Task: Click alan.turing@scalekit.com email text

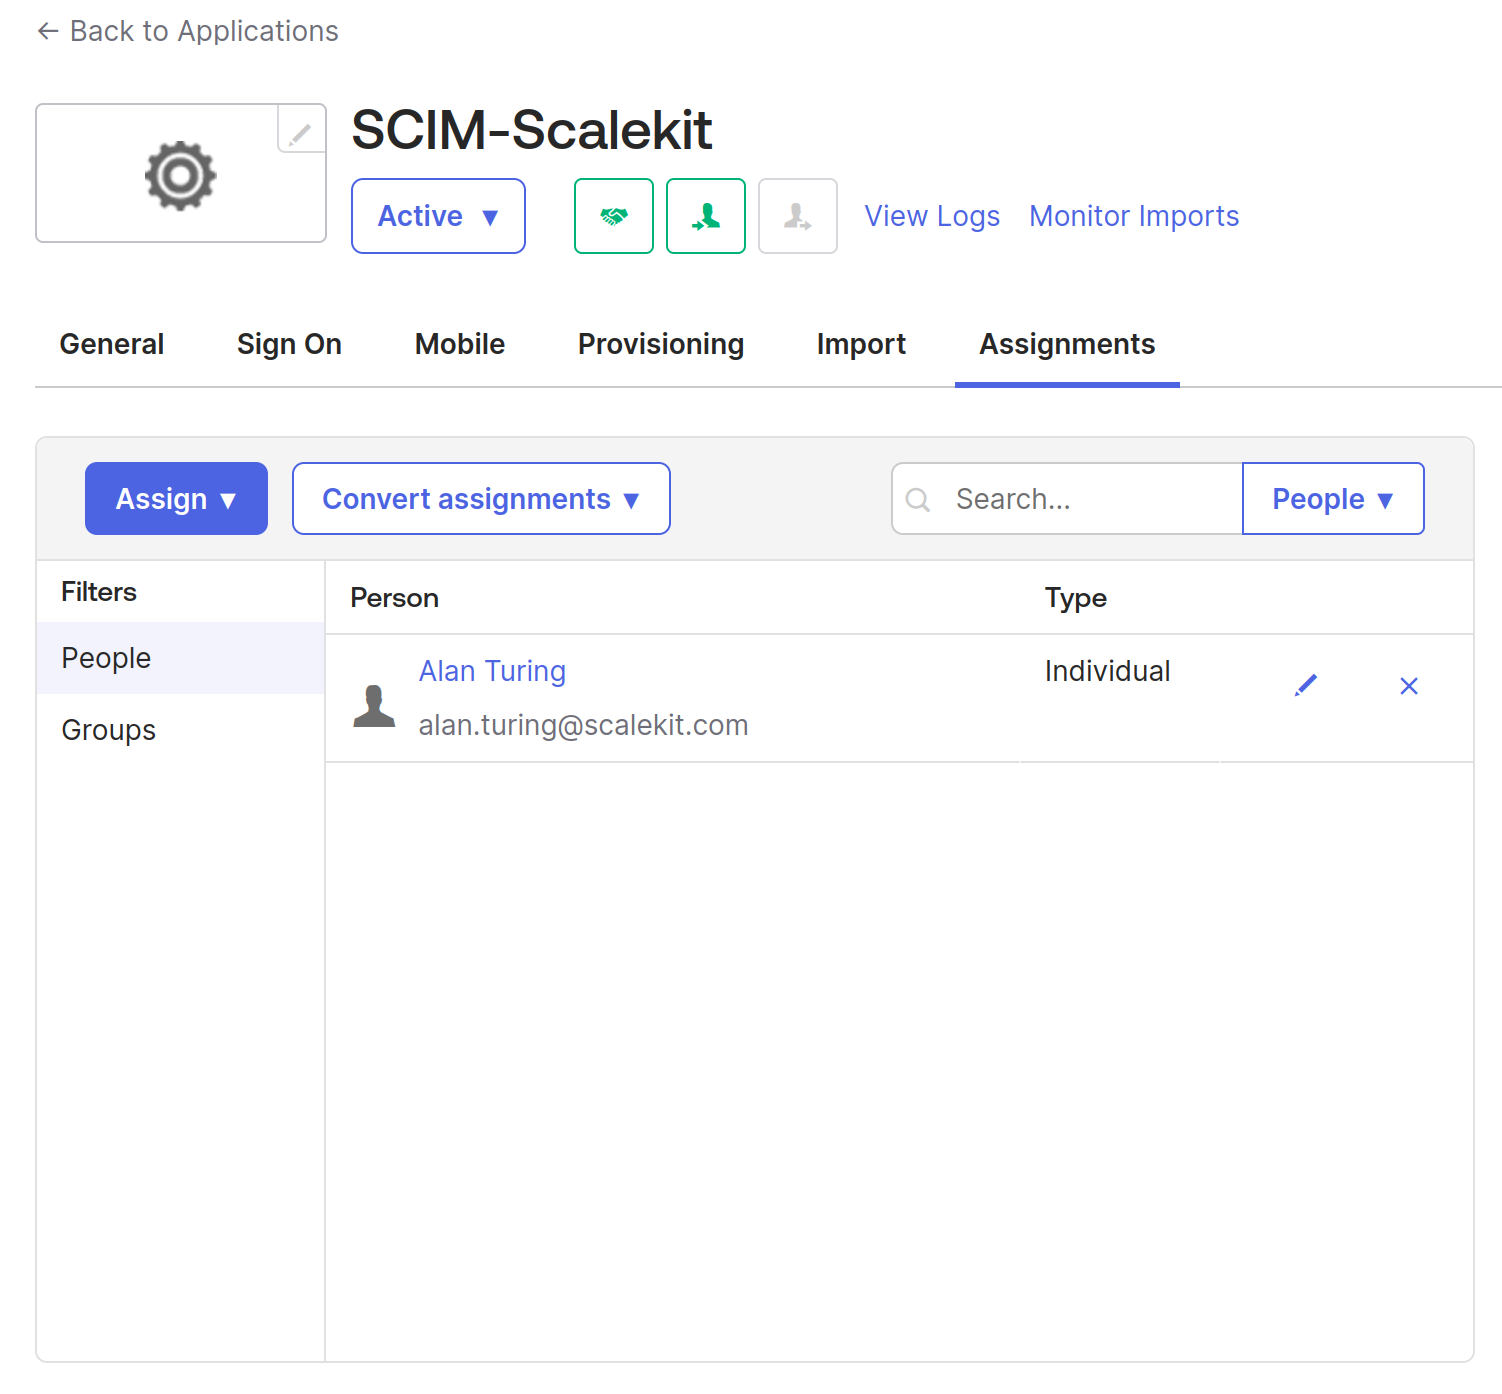Action: (583, 725)
